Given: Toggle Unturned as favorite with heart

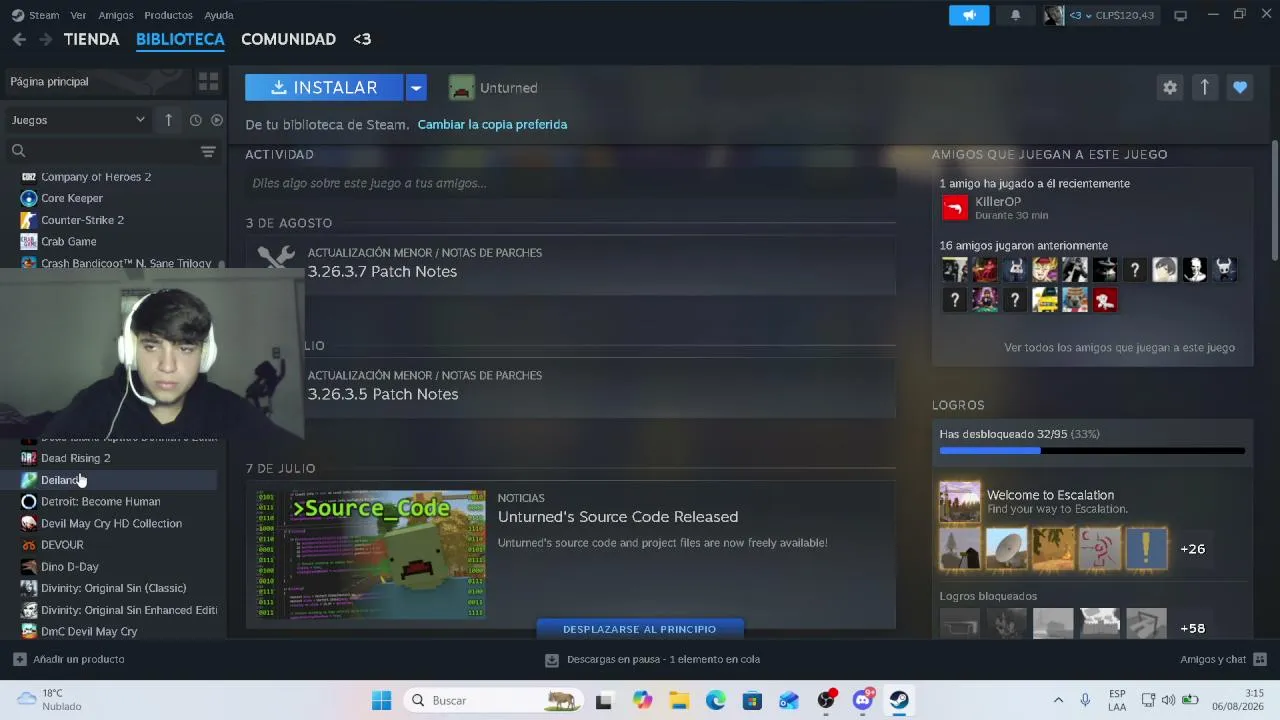Looking at the screenshot, I should pos(1240,88).
